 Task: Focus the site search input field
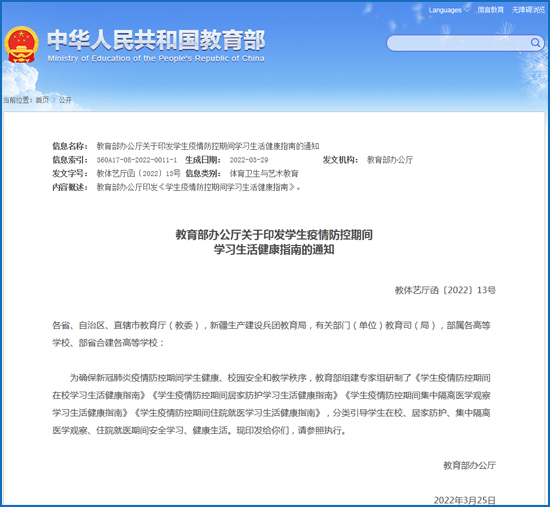[465, 43]
